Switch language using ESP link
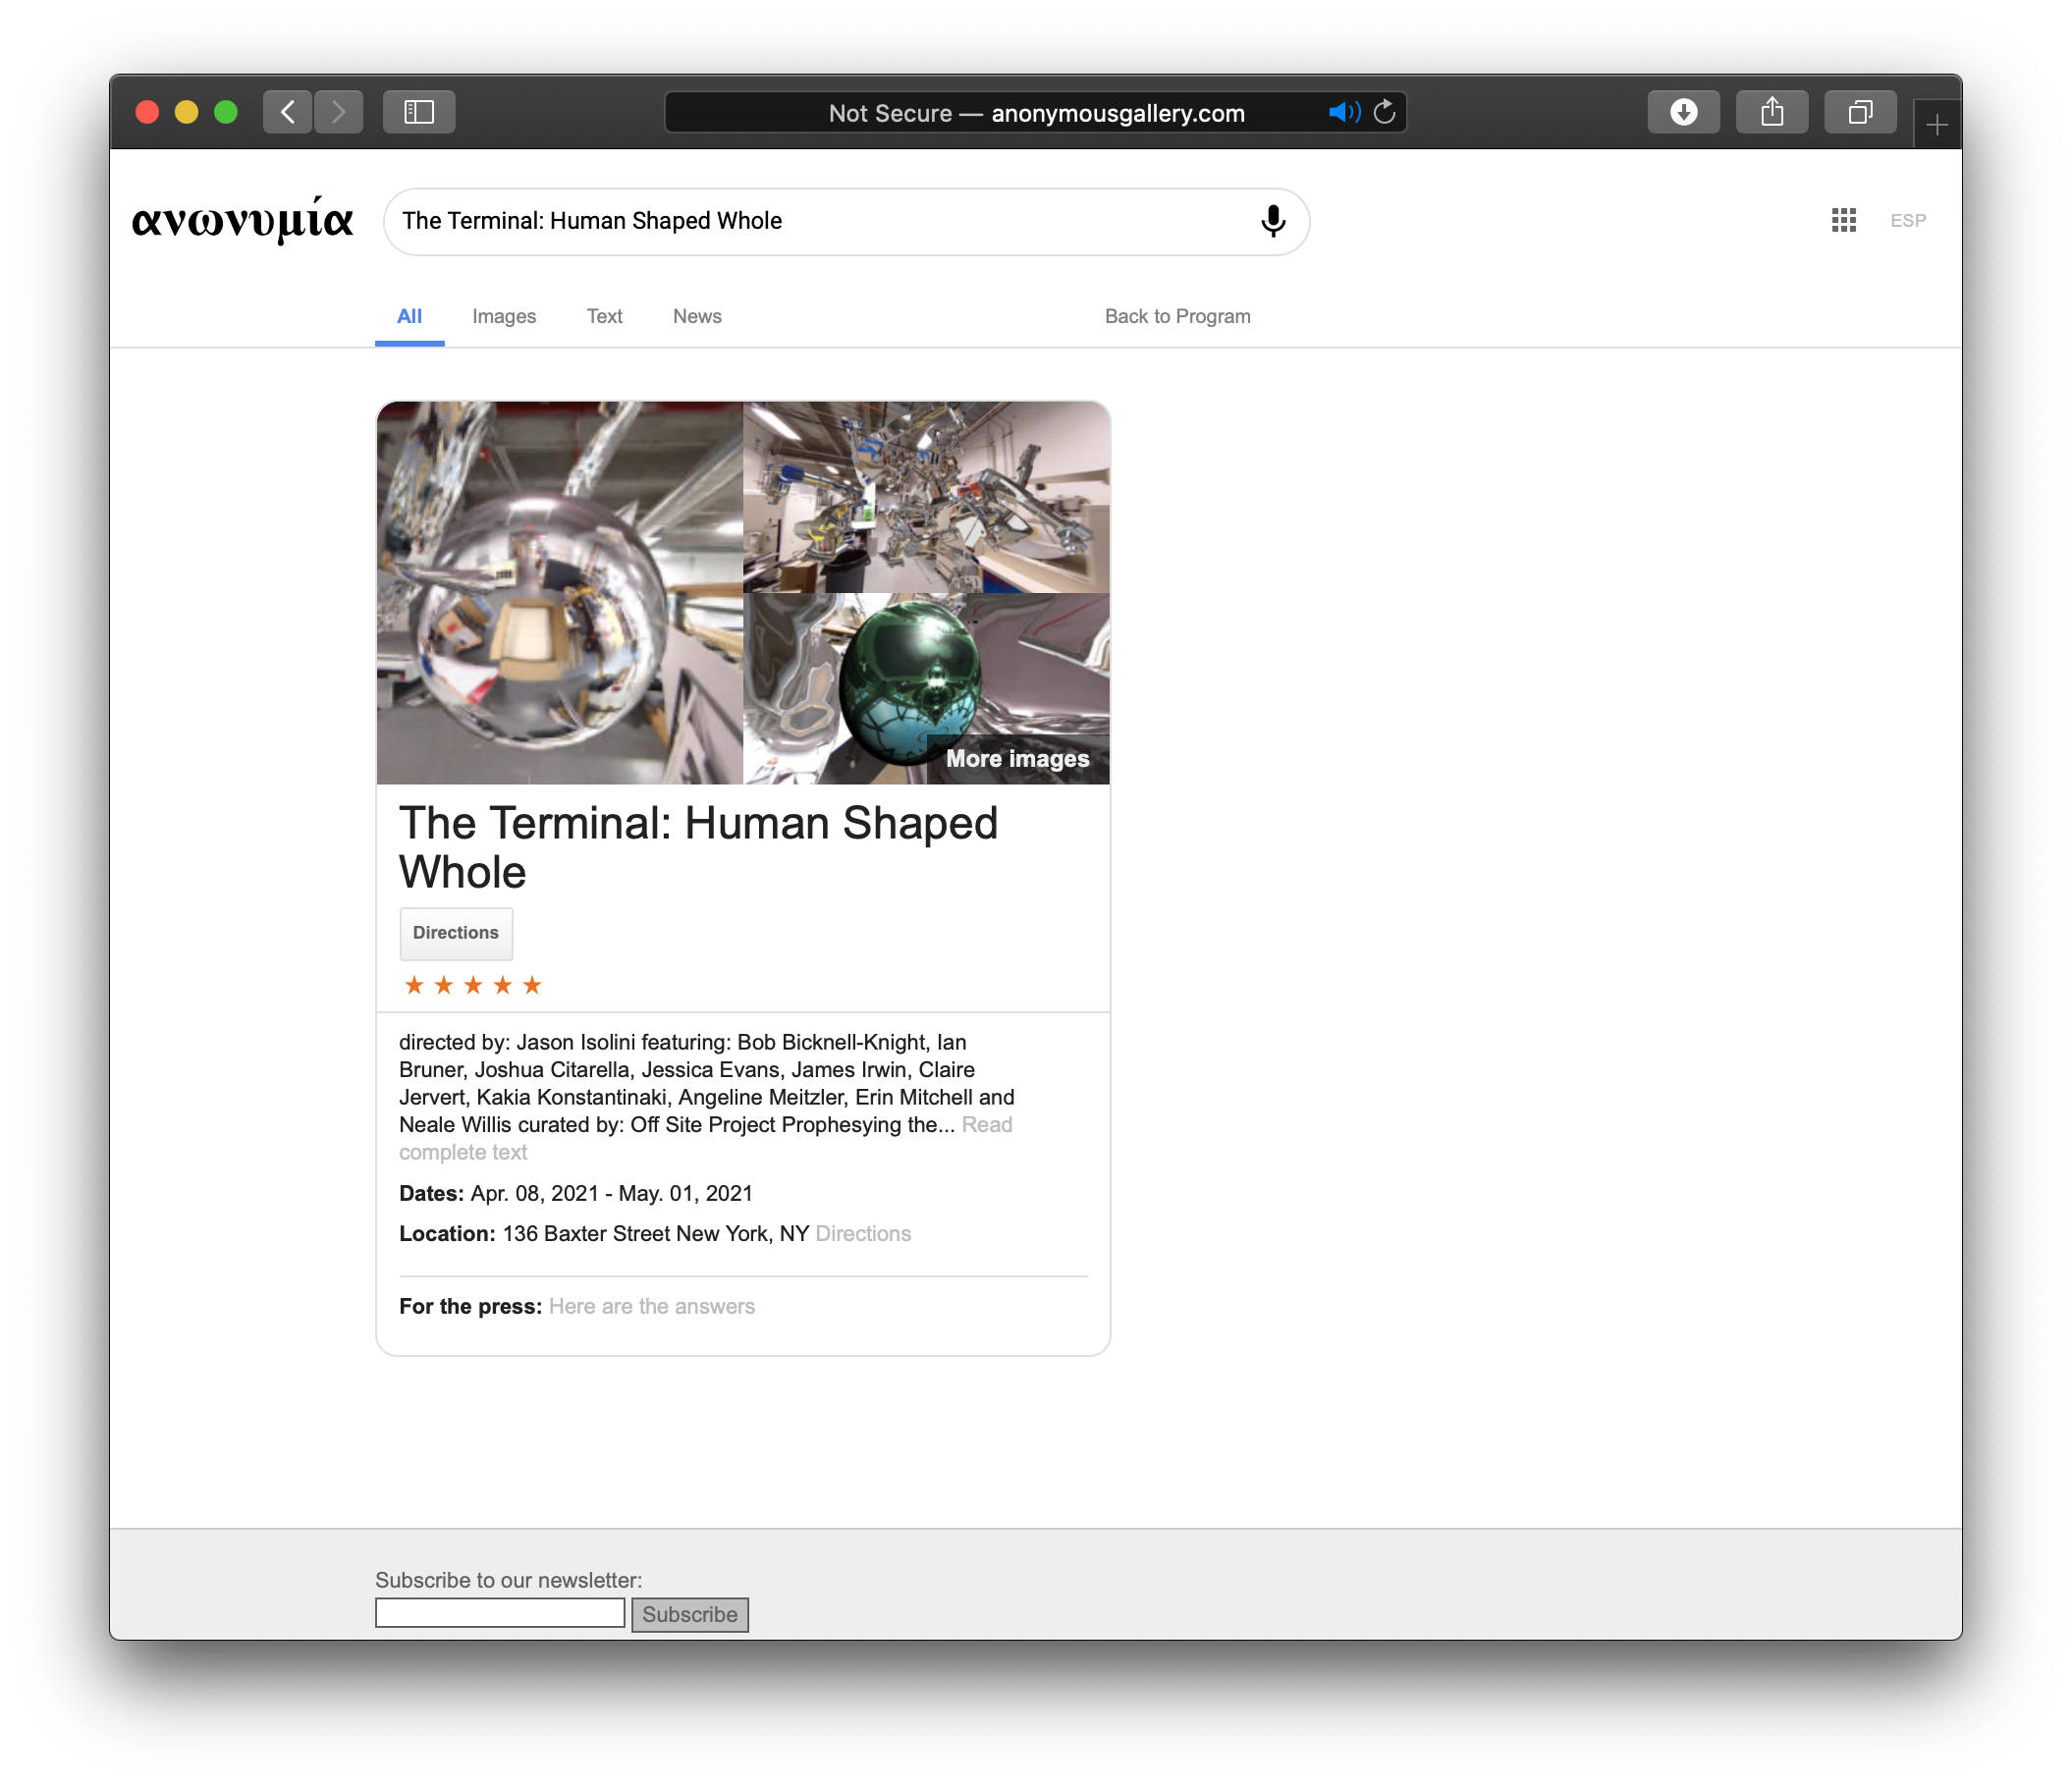This screenshot has height=1785, width=2072. click(x=1907, y=221)
